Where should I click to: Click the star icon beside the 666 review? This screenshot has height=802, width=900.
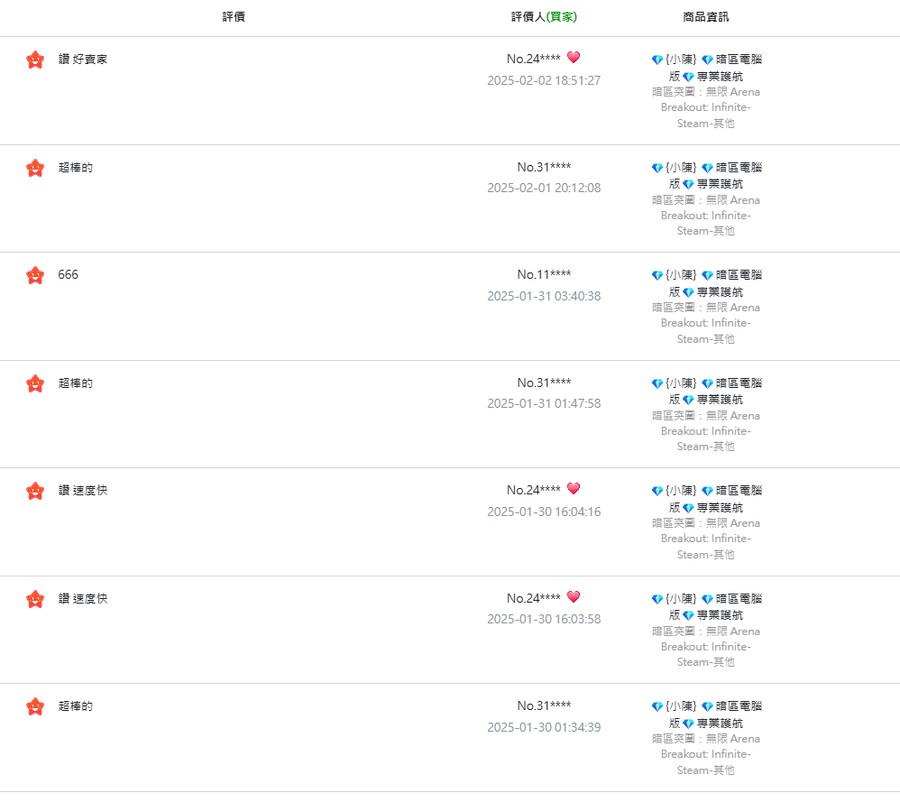[35, 276]
